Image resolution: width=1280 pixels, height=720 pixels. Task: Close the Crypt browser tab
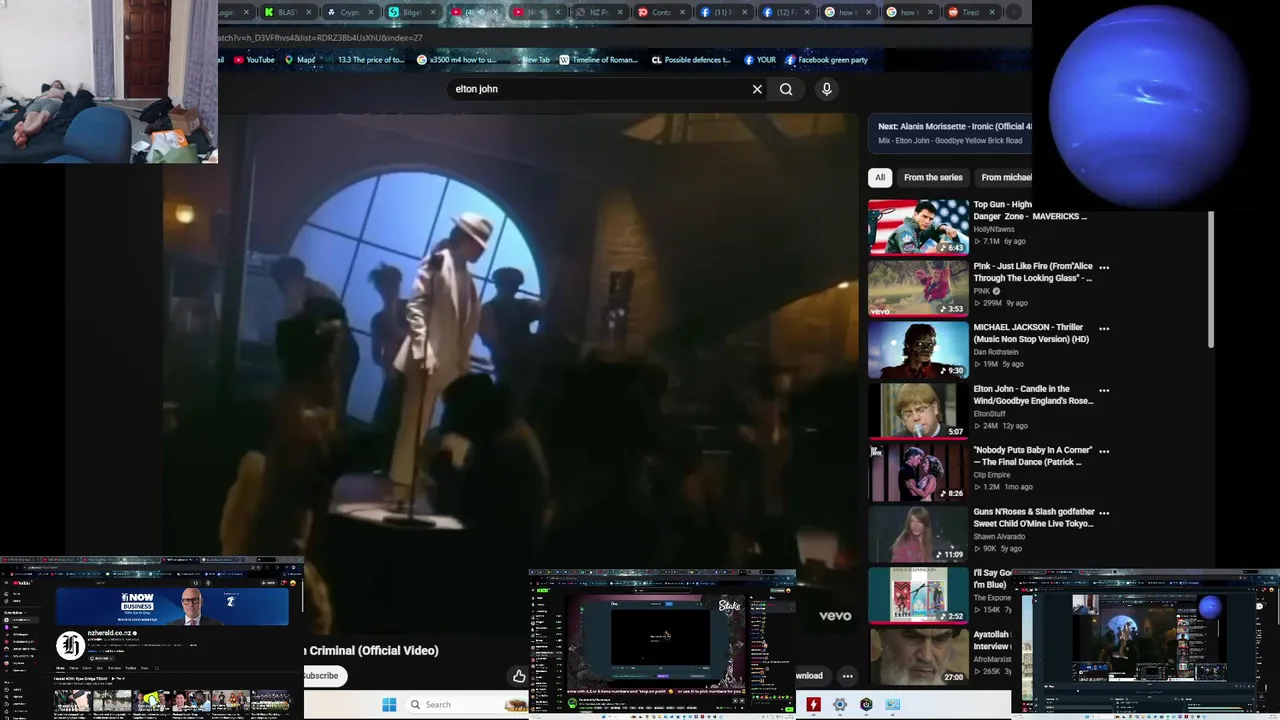coord(371,12)
